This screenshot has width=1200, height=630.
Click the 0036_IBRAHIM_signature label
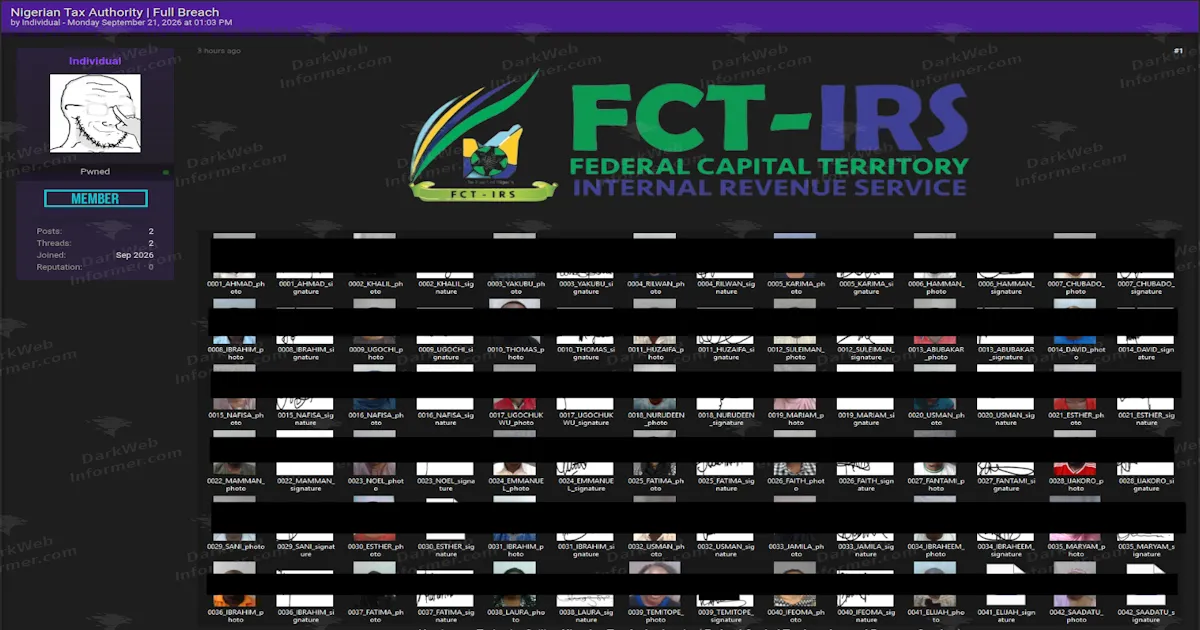point(306,615)
